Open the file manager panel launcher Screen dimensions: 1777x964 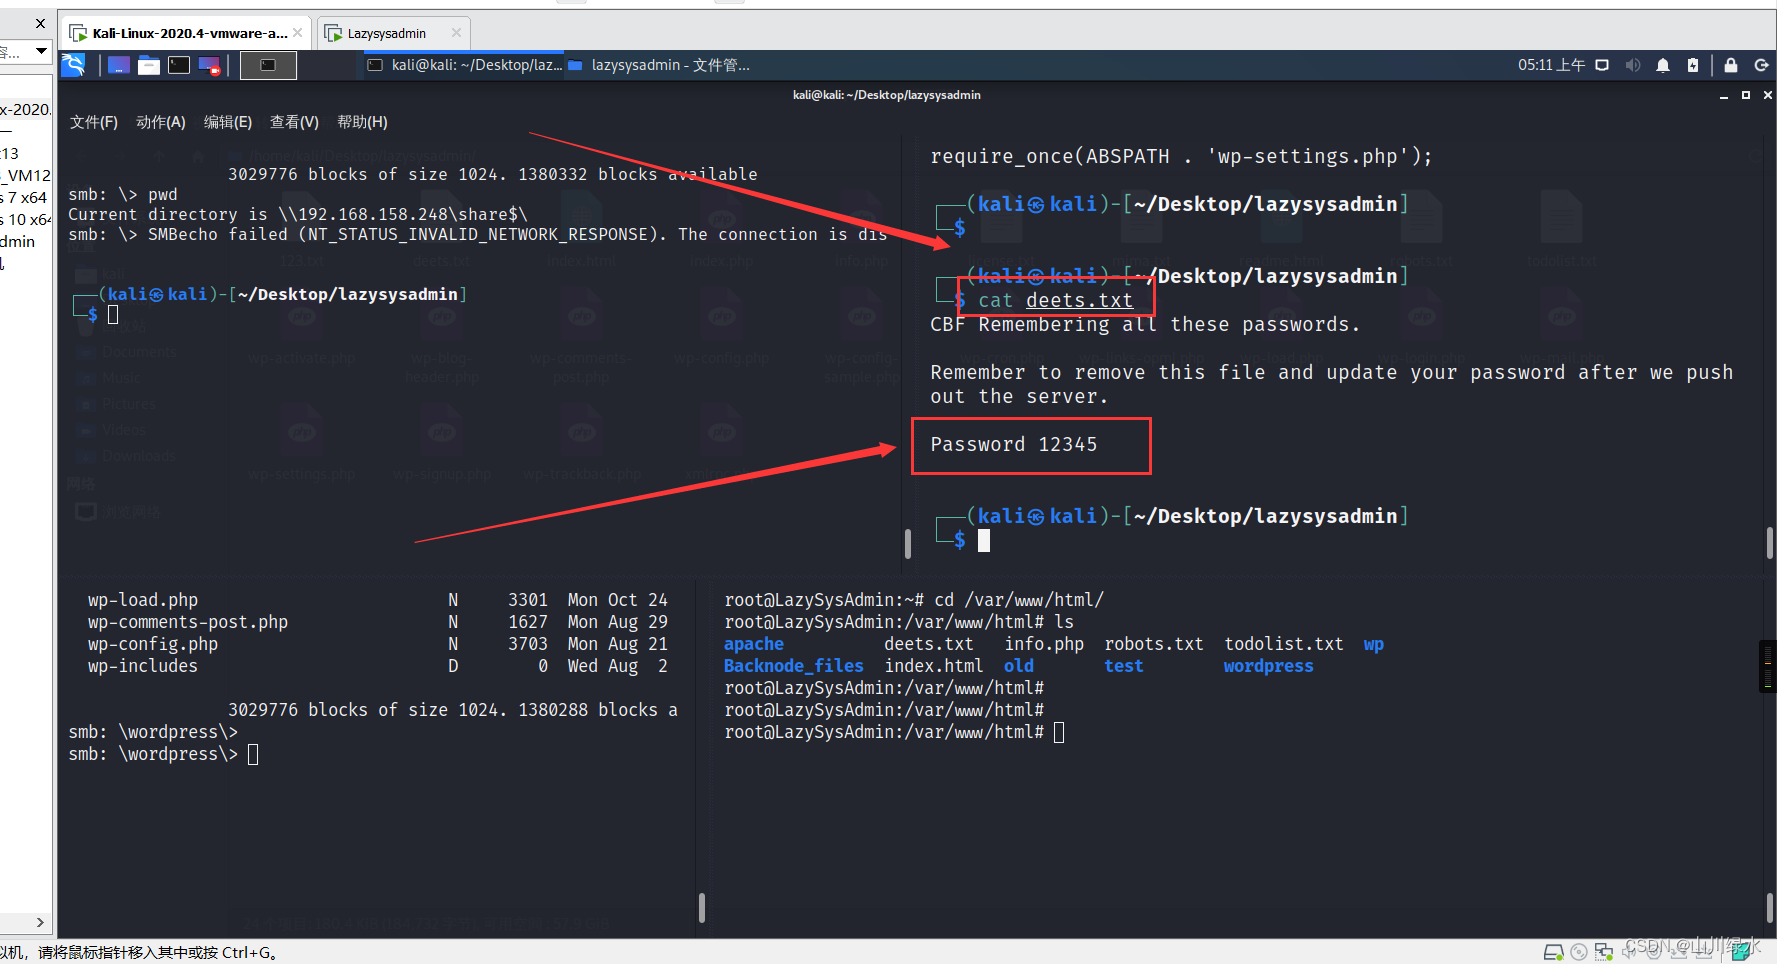[149, 65]
